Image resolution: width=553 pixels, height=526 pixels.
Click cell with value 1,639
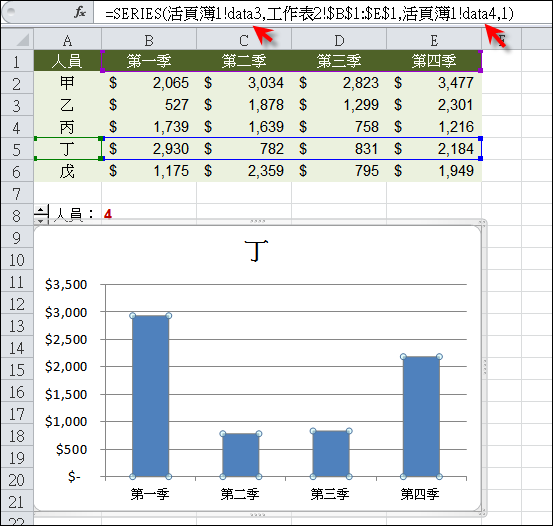tap(244, 127)
